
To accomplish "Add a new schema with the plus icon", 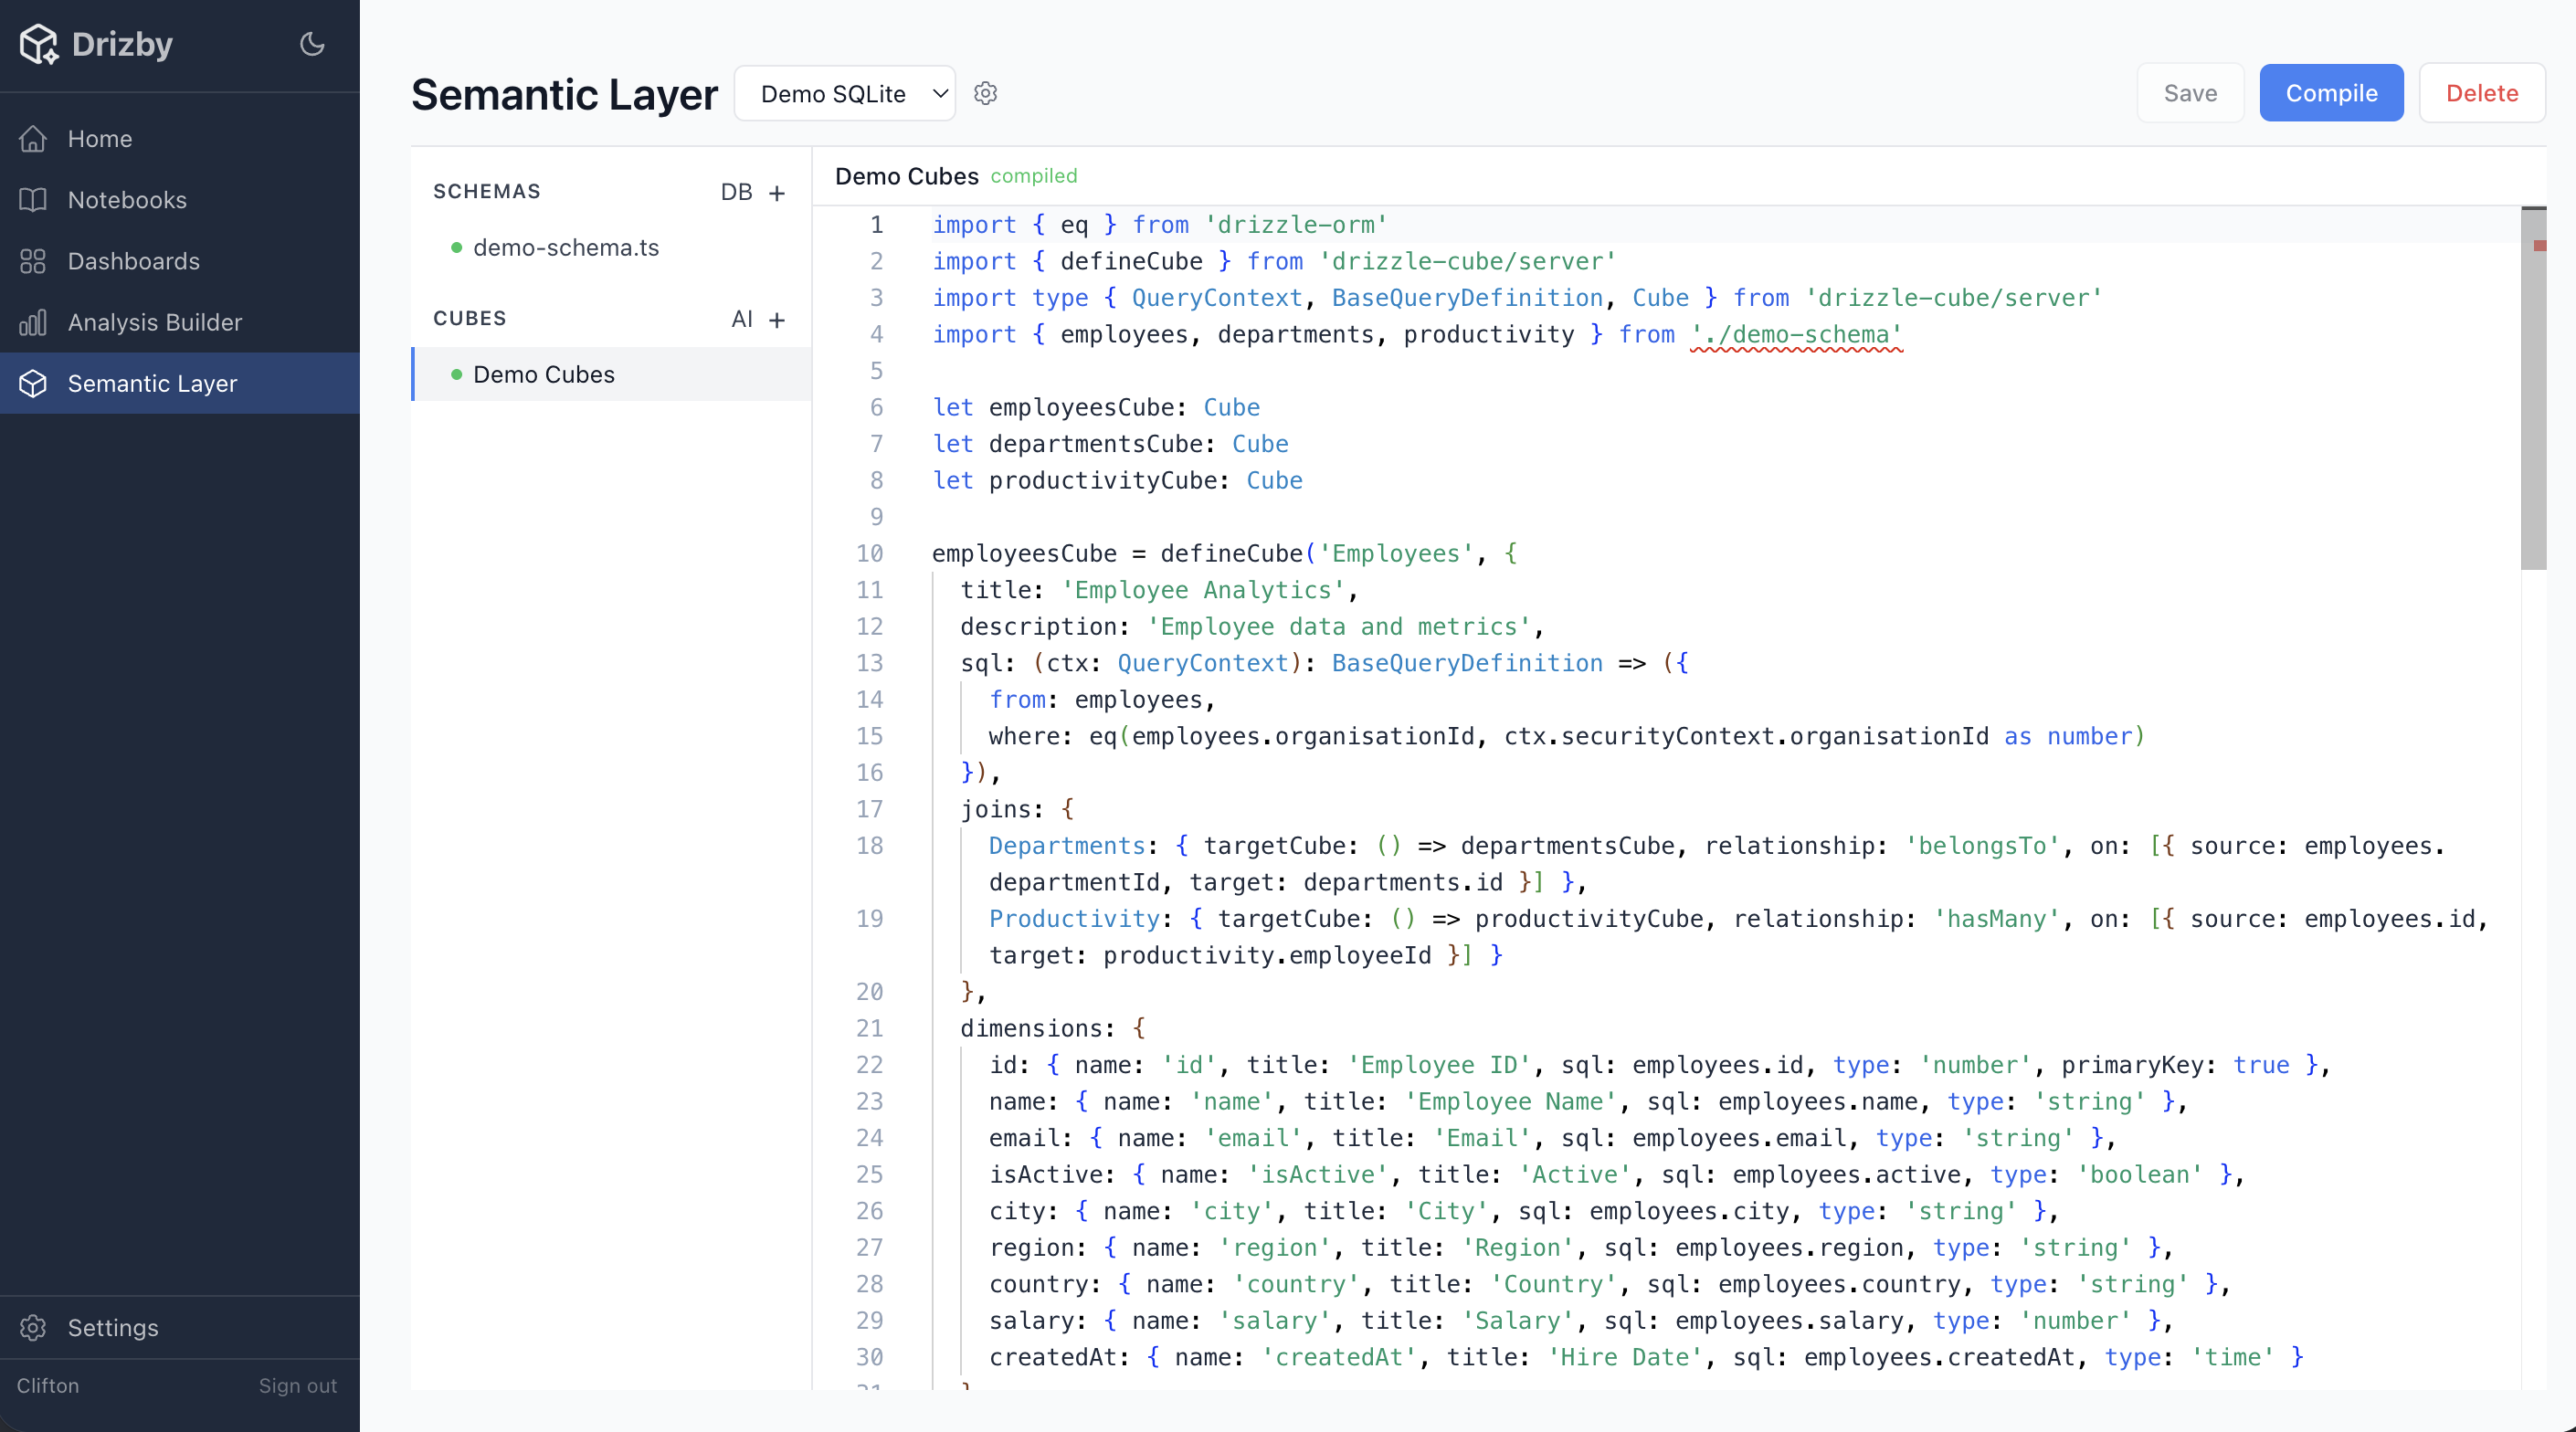I will [x=779, y=192].
